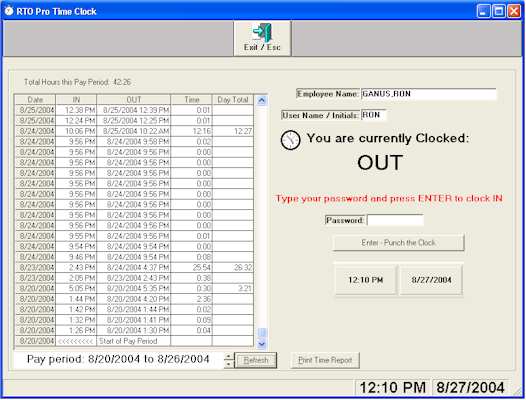
Task: Click the analog clock icon beside Clocked status
Action: tap(291, 140)
